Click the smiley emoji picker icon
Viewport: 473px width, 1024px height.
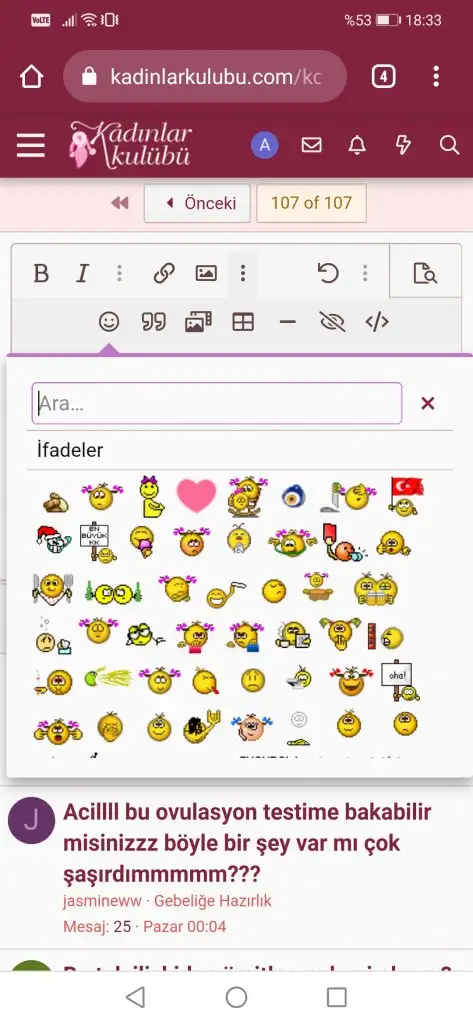click(x=109, y=321)
